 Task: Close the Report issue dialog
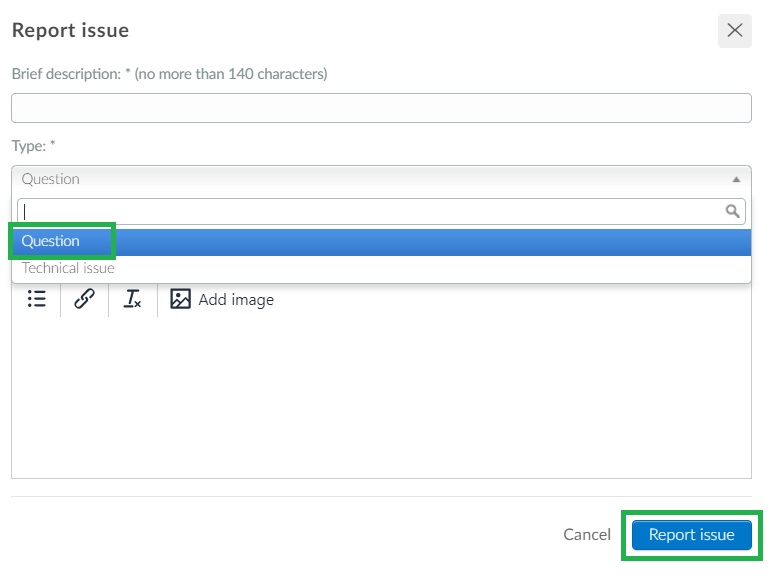tap(734, 31)
